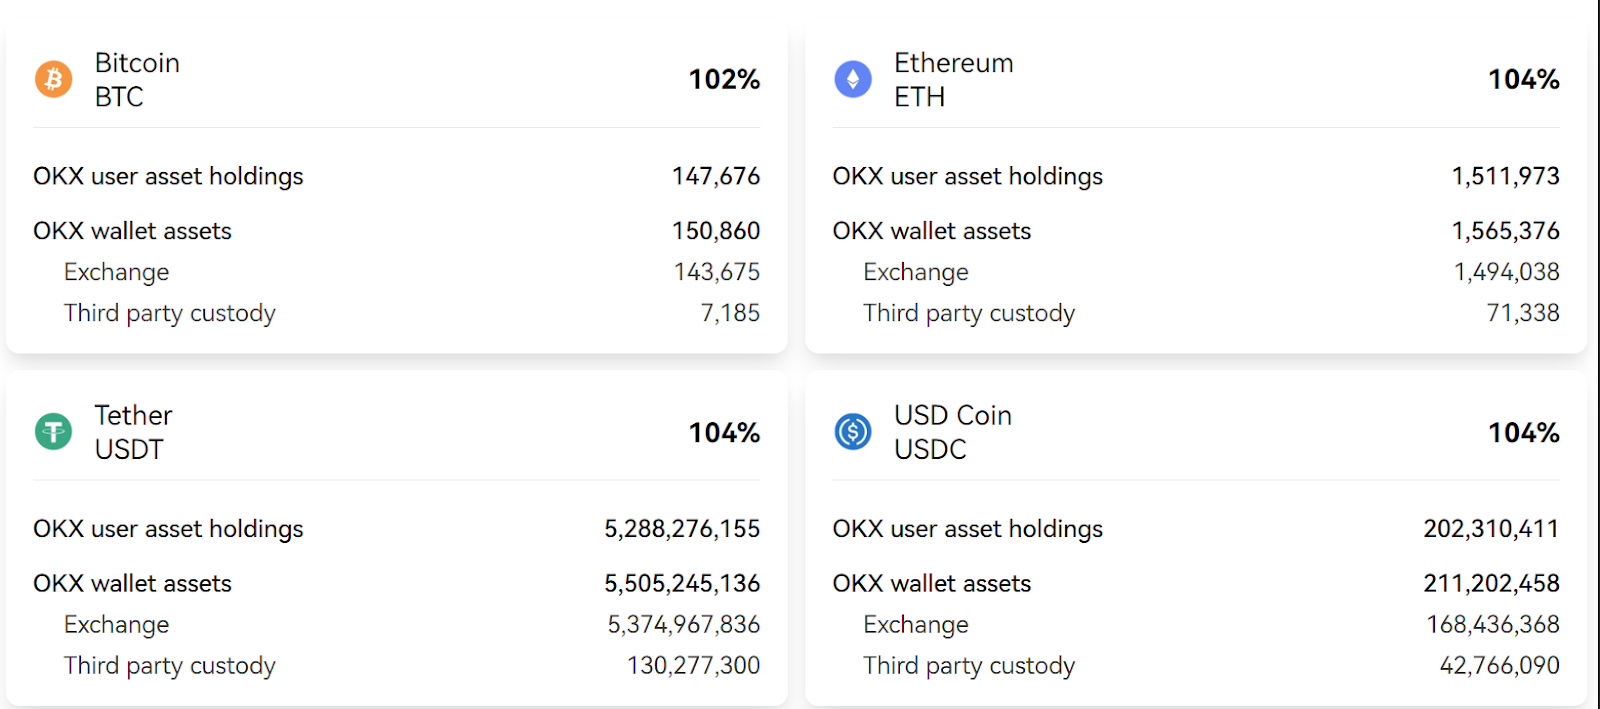Click the green Tether logo icon
This screenshot has height=709, width=1600.
pos(54,432)
